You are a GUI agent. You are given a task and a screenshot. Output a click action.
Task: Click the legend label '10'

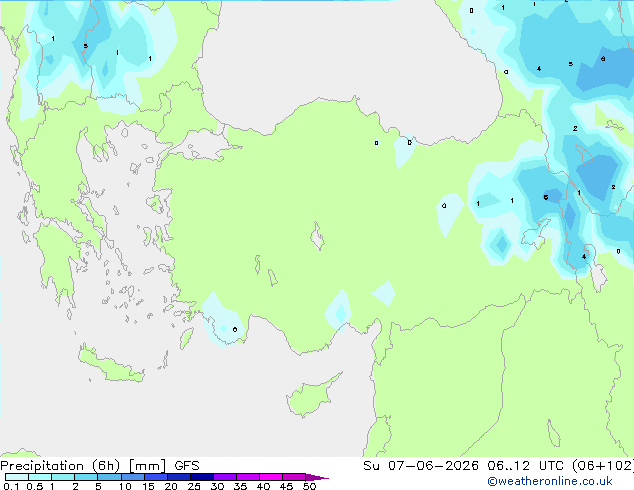125,486
